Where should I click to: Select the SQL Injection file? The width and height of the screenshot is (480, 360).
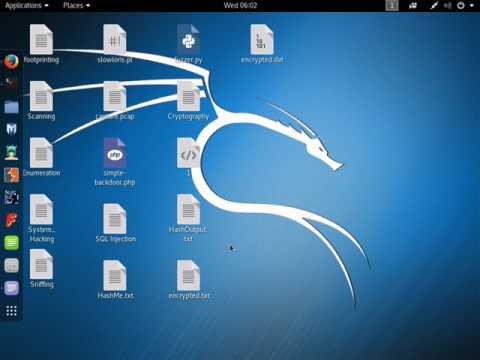115,223
